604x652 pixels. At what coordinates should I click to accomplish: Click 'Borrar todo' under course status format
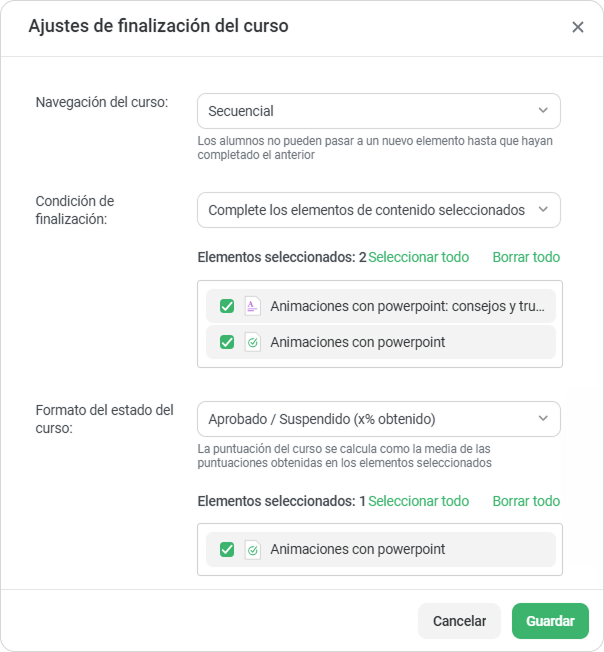(526, 501)
